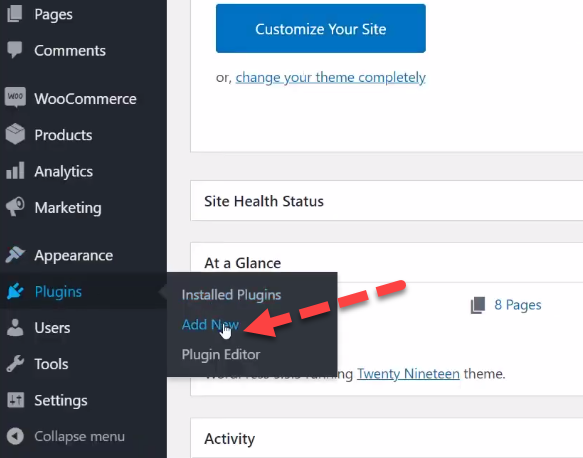Toggle the Activity panel header
This screenshot has width=583, height=458.
pyautogui.click(x=386, y=438)
